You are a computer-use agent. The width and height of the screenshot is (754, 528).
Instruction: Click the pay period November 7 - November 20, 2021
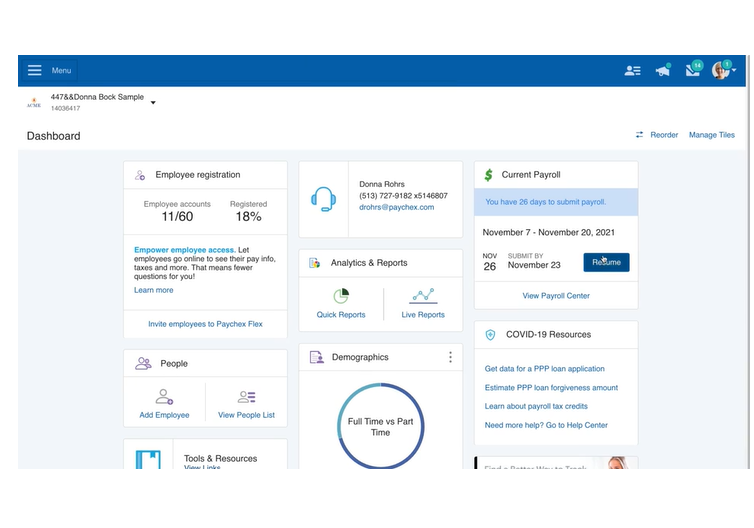pyautogui.click(x=549, y=232)
